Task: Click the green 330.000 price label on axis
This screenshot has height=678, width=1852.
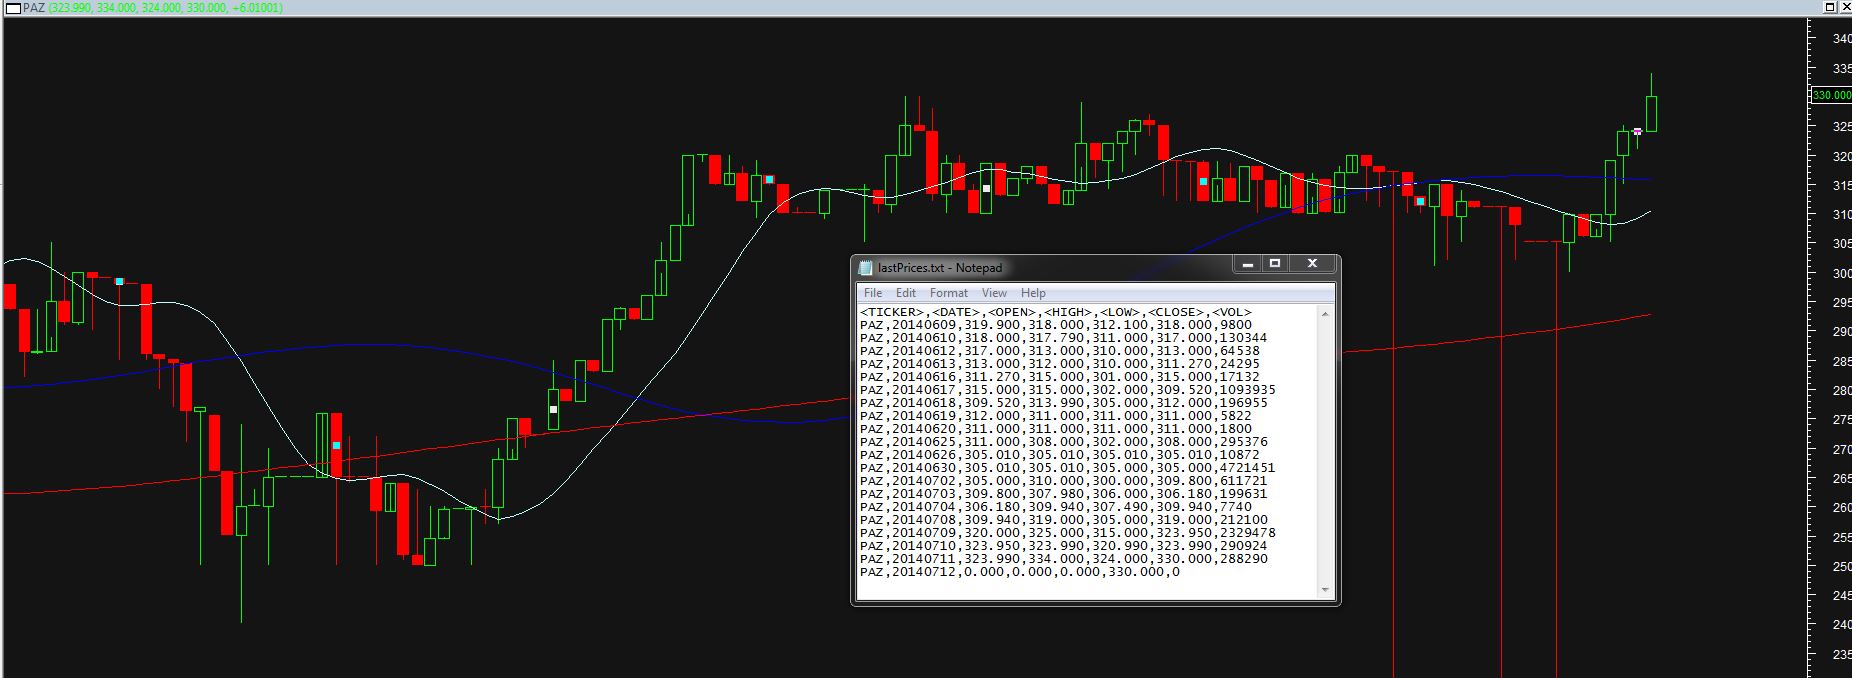Action: [1831, 96]
